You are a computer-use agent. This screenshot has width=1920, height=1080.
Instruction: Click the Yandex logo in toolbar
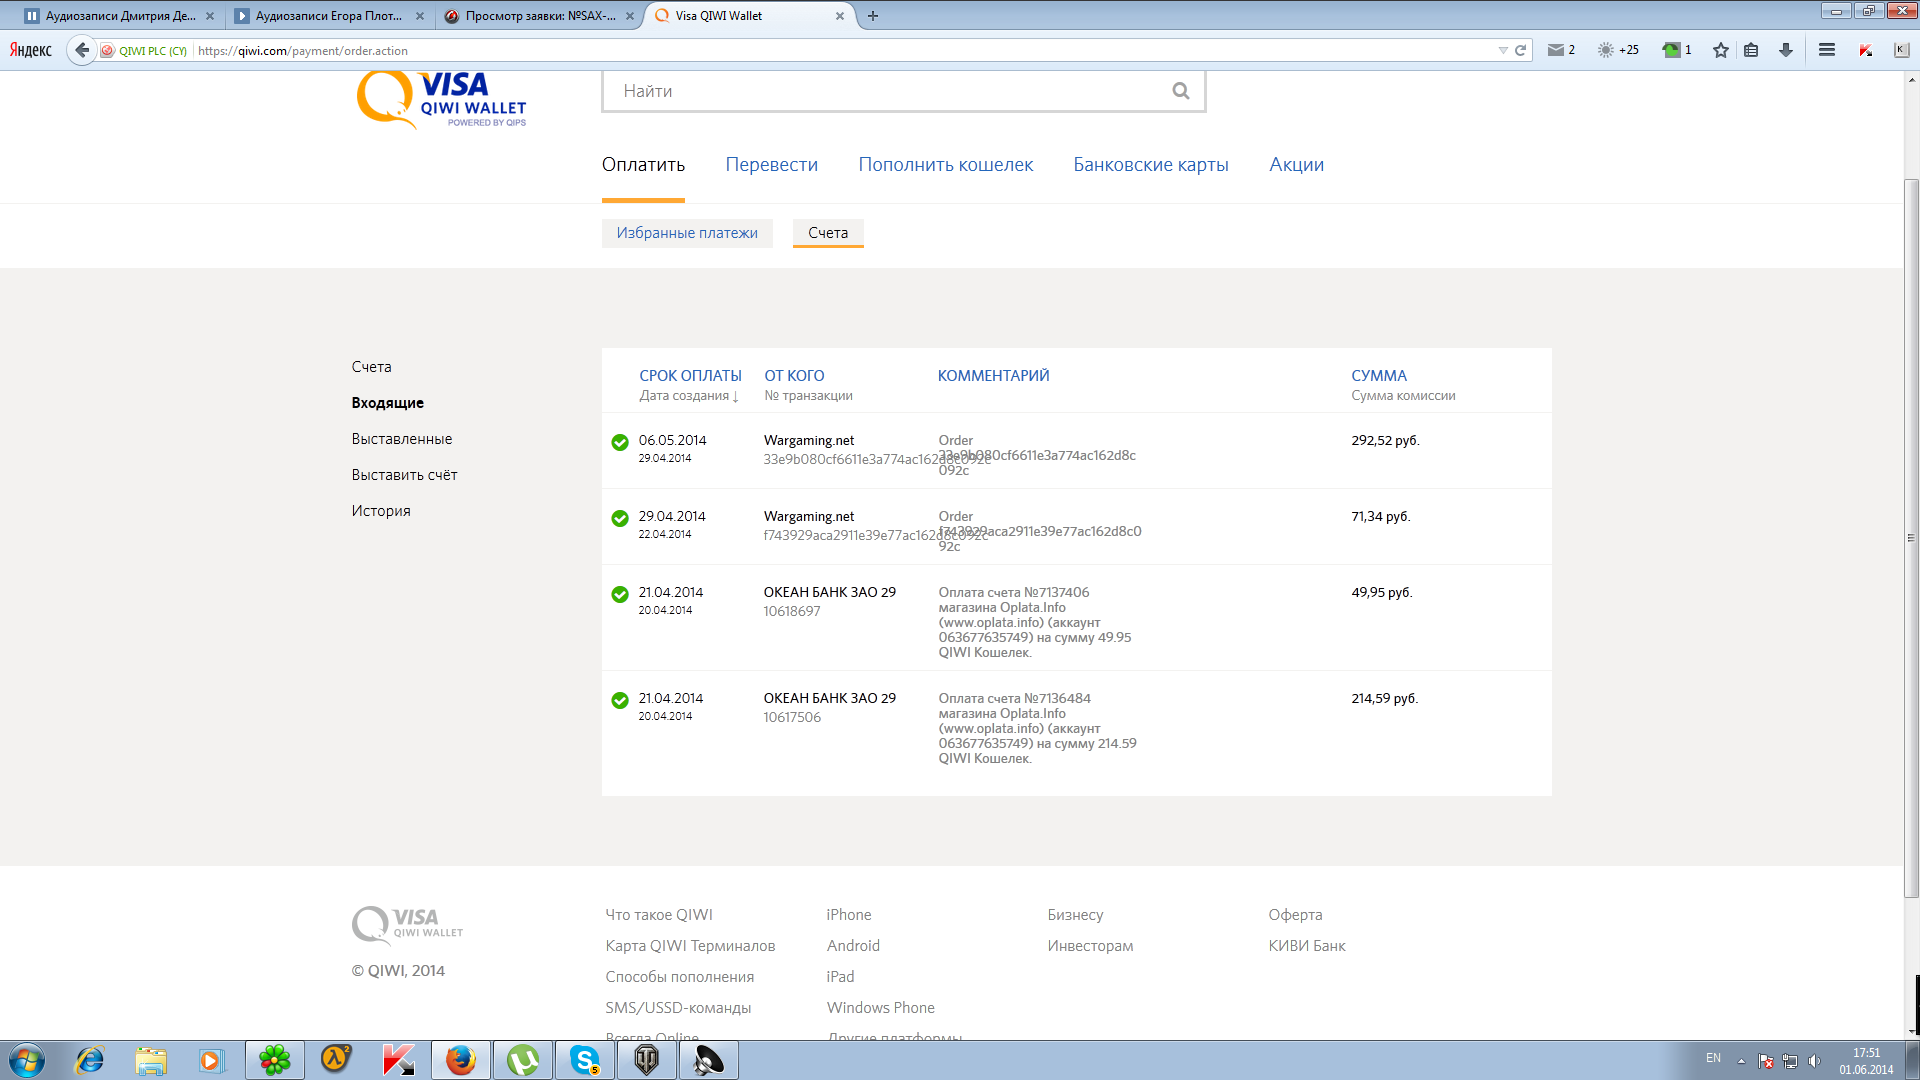(31, 50)
